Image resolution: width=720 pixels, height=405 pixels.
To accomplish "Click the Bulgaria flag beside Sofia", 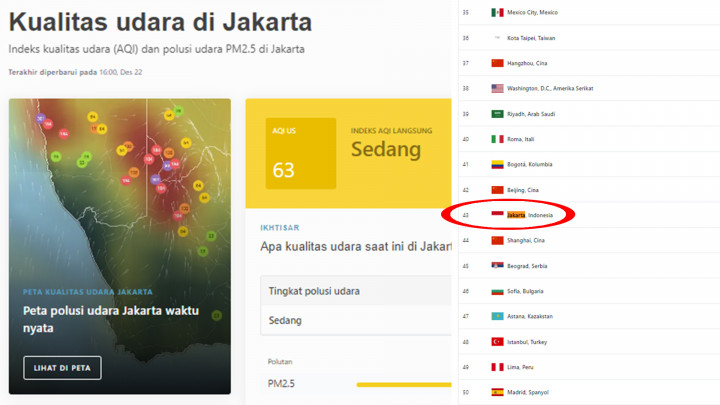I will coord(497,291).
